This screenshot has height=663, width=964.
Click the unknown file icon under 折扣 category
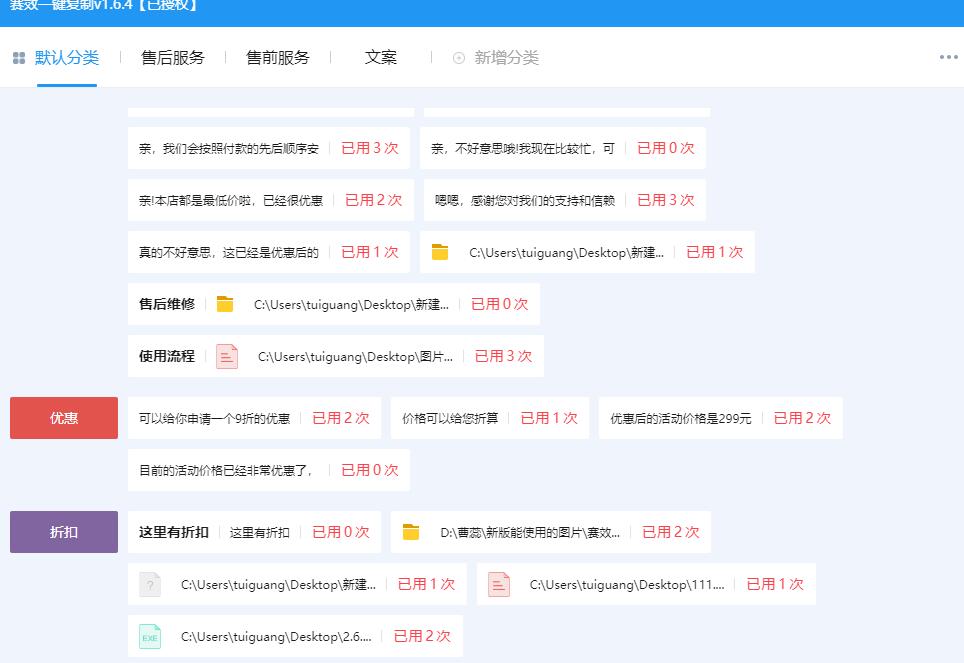(x=149, y=584)
